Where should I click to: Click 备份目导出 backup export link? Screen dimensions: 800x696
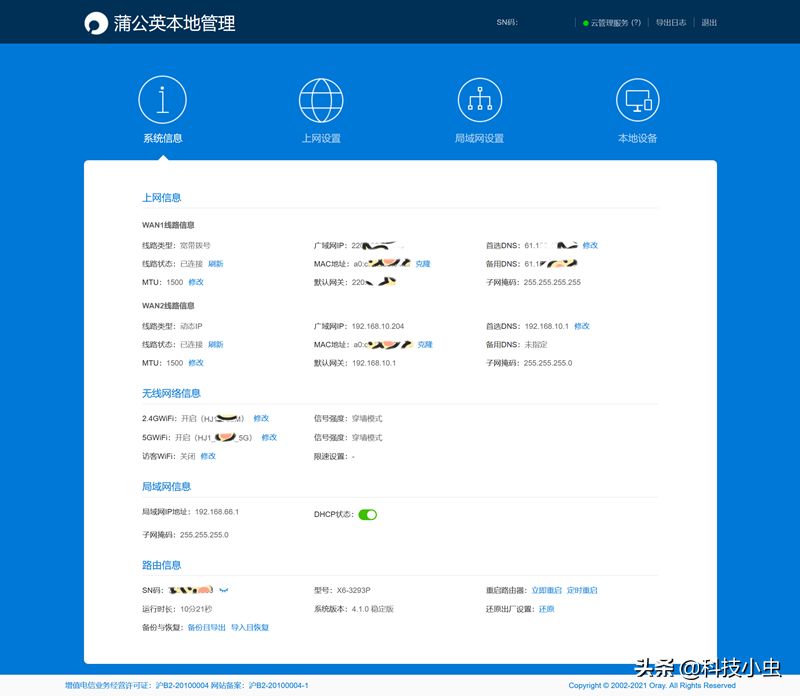[x=207, y=628]
